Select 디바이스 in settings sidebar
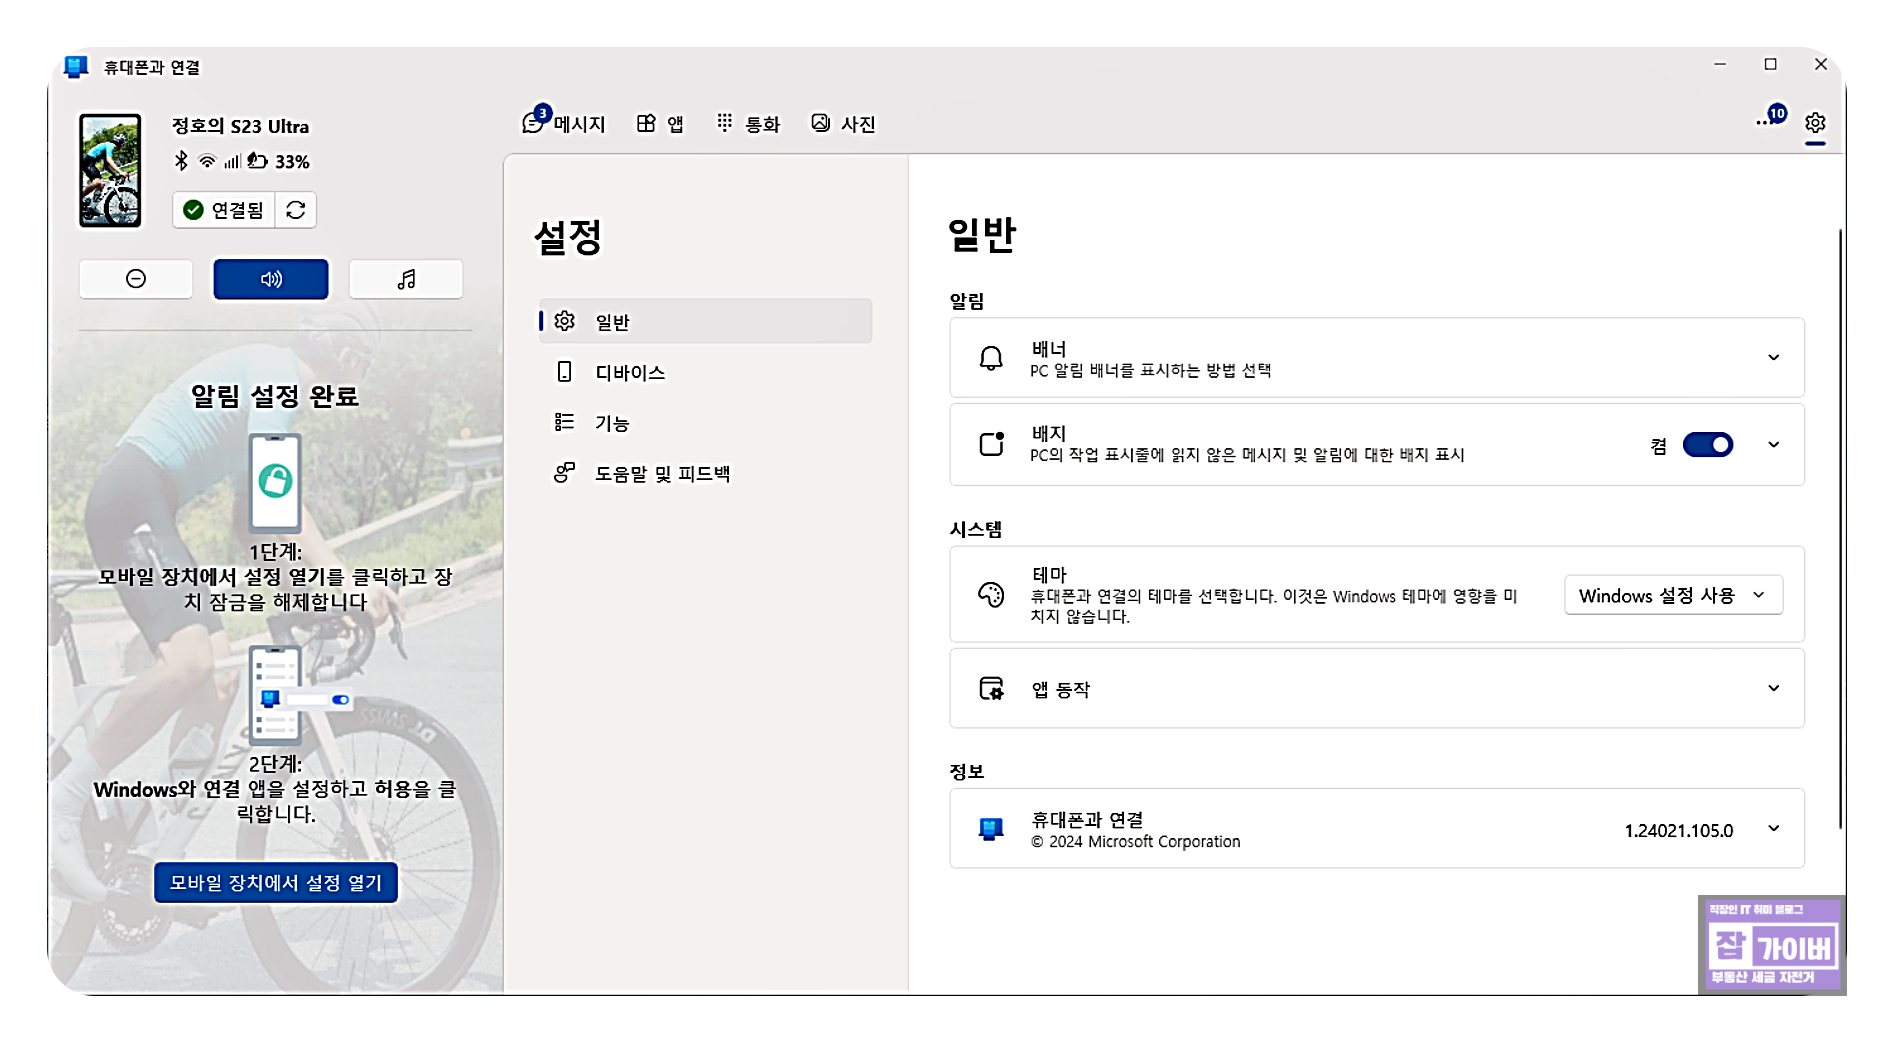 click(705, 372)
